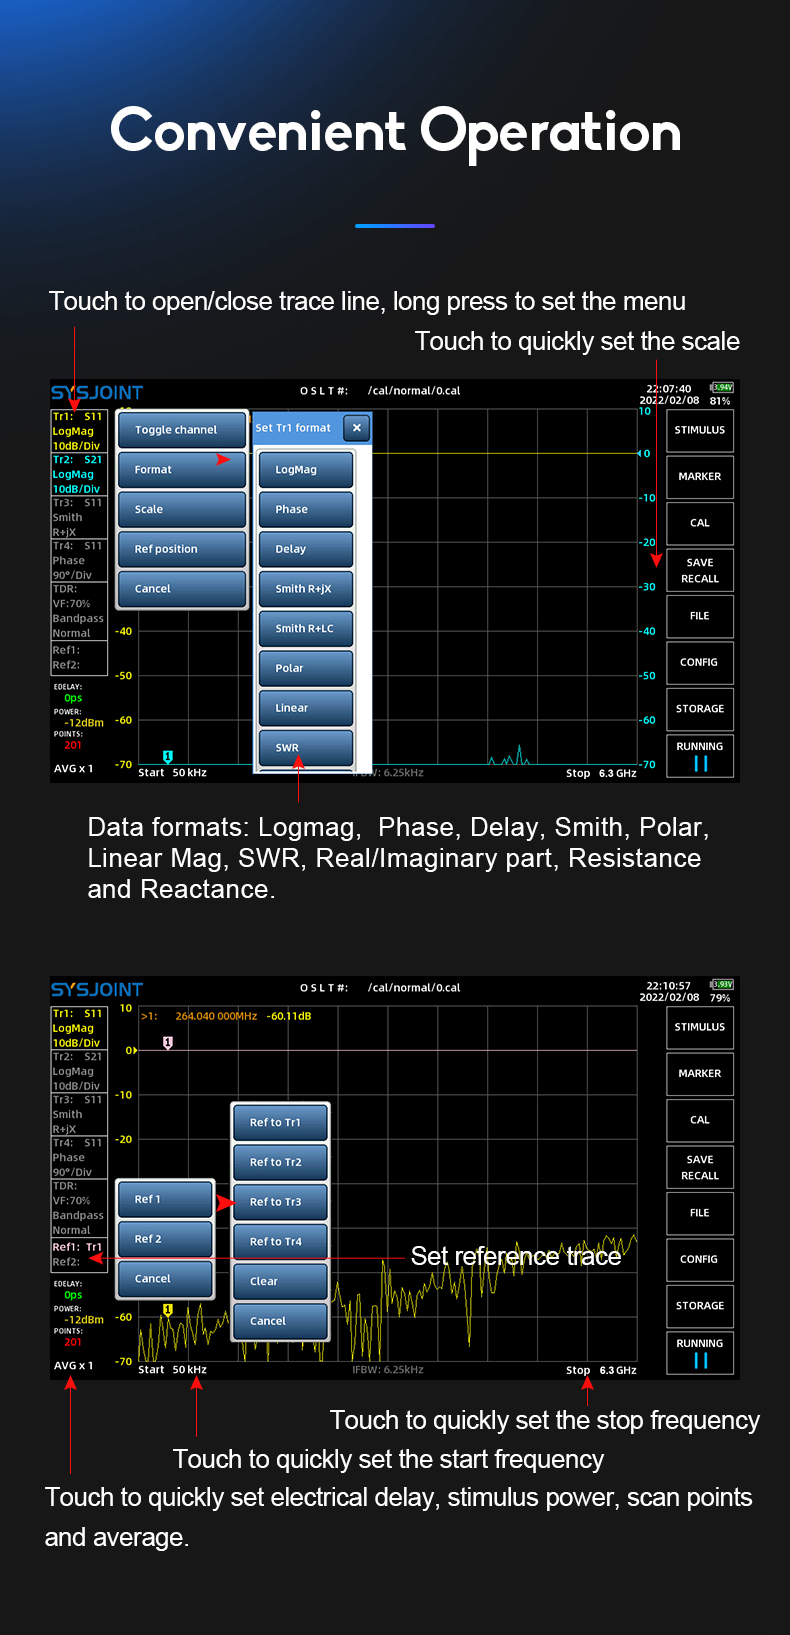Choose the SWR data format
This screenshot has height=1635, width=790.
coord(305,747)
